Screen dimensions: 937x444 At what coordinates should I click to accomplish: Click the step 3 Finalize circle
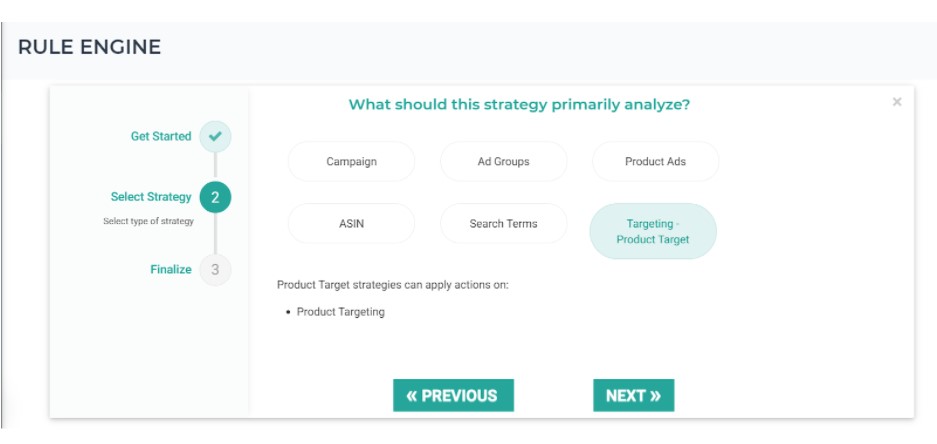[x=215, y=269]
